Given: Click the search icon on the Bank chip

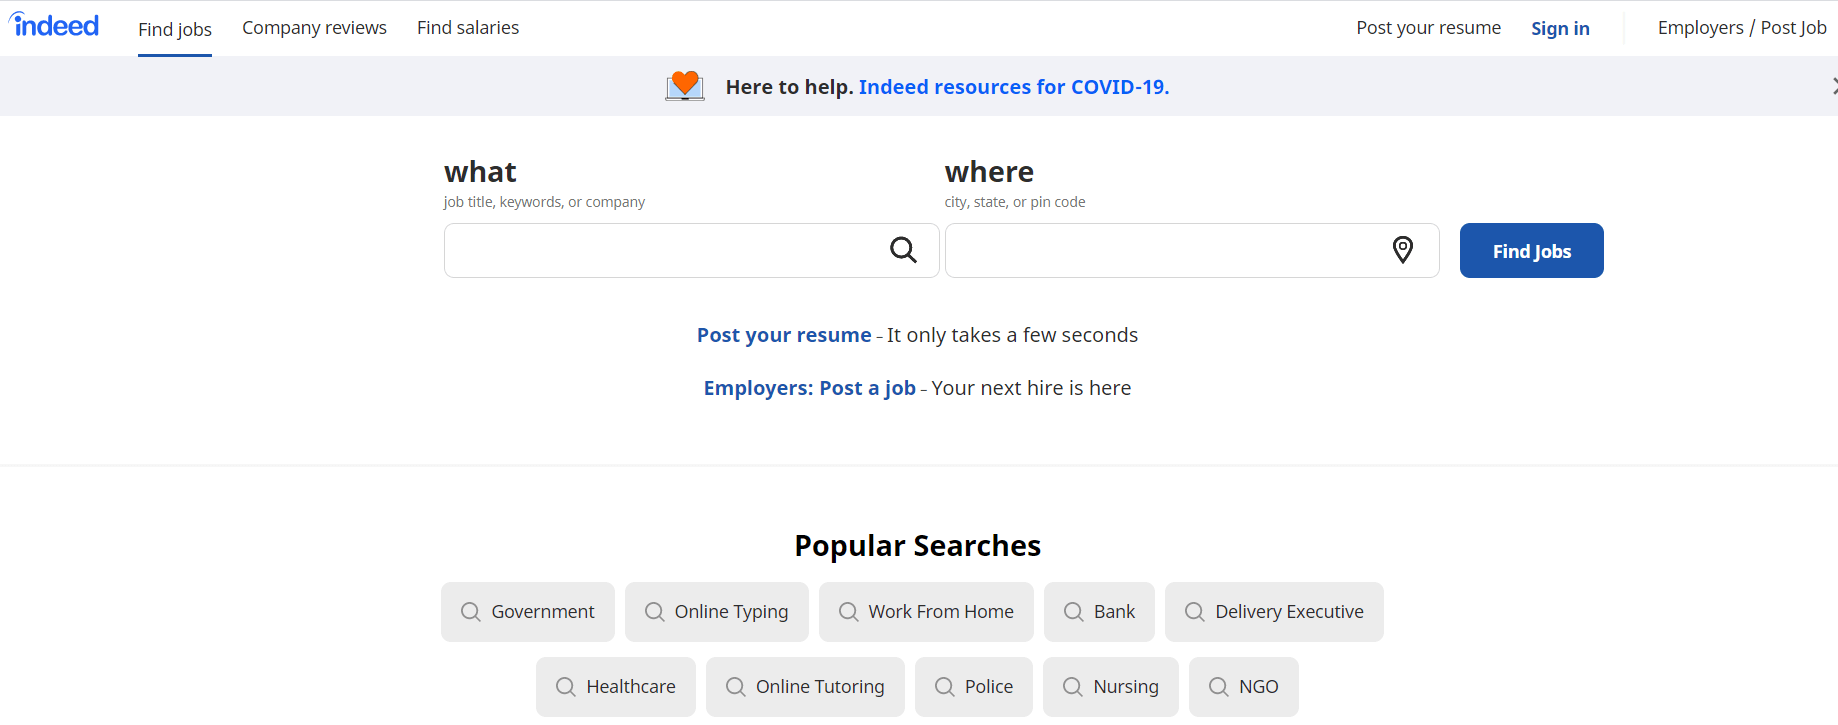Looking at the screenshot, I should tap(1073, 612).
